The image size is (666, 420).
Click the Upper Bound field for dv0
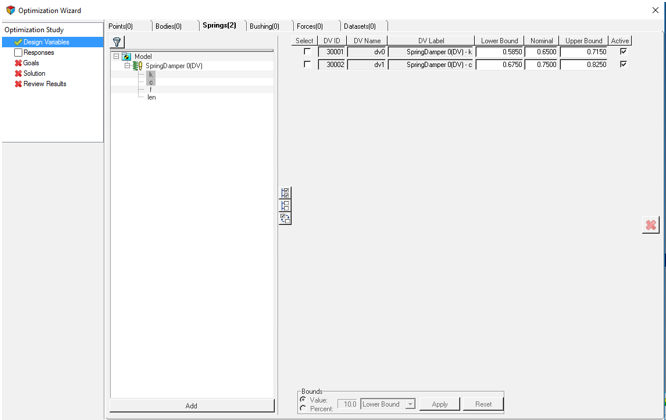583,52
